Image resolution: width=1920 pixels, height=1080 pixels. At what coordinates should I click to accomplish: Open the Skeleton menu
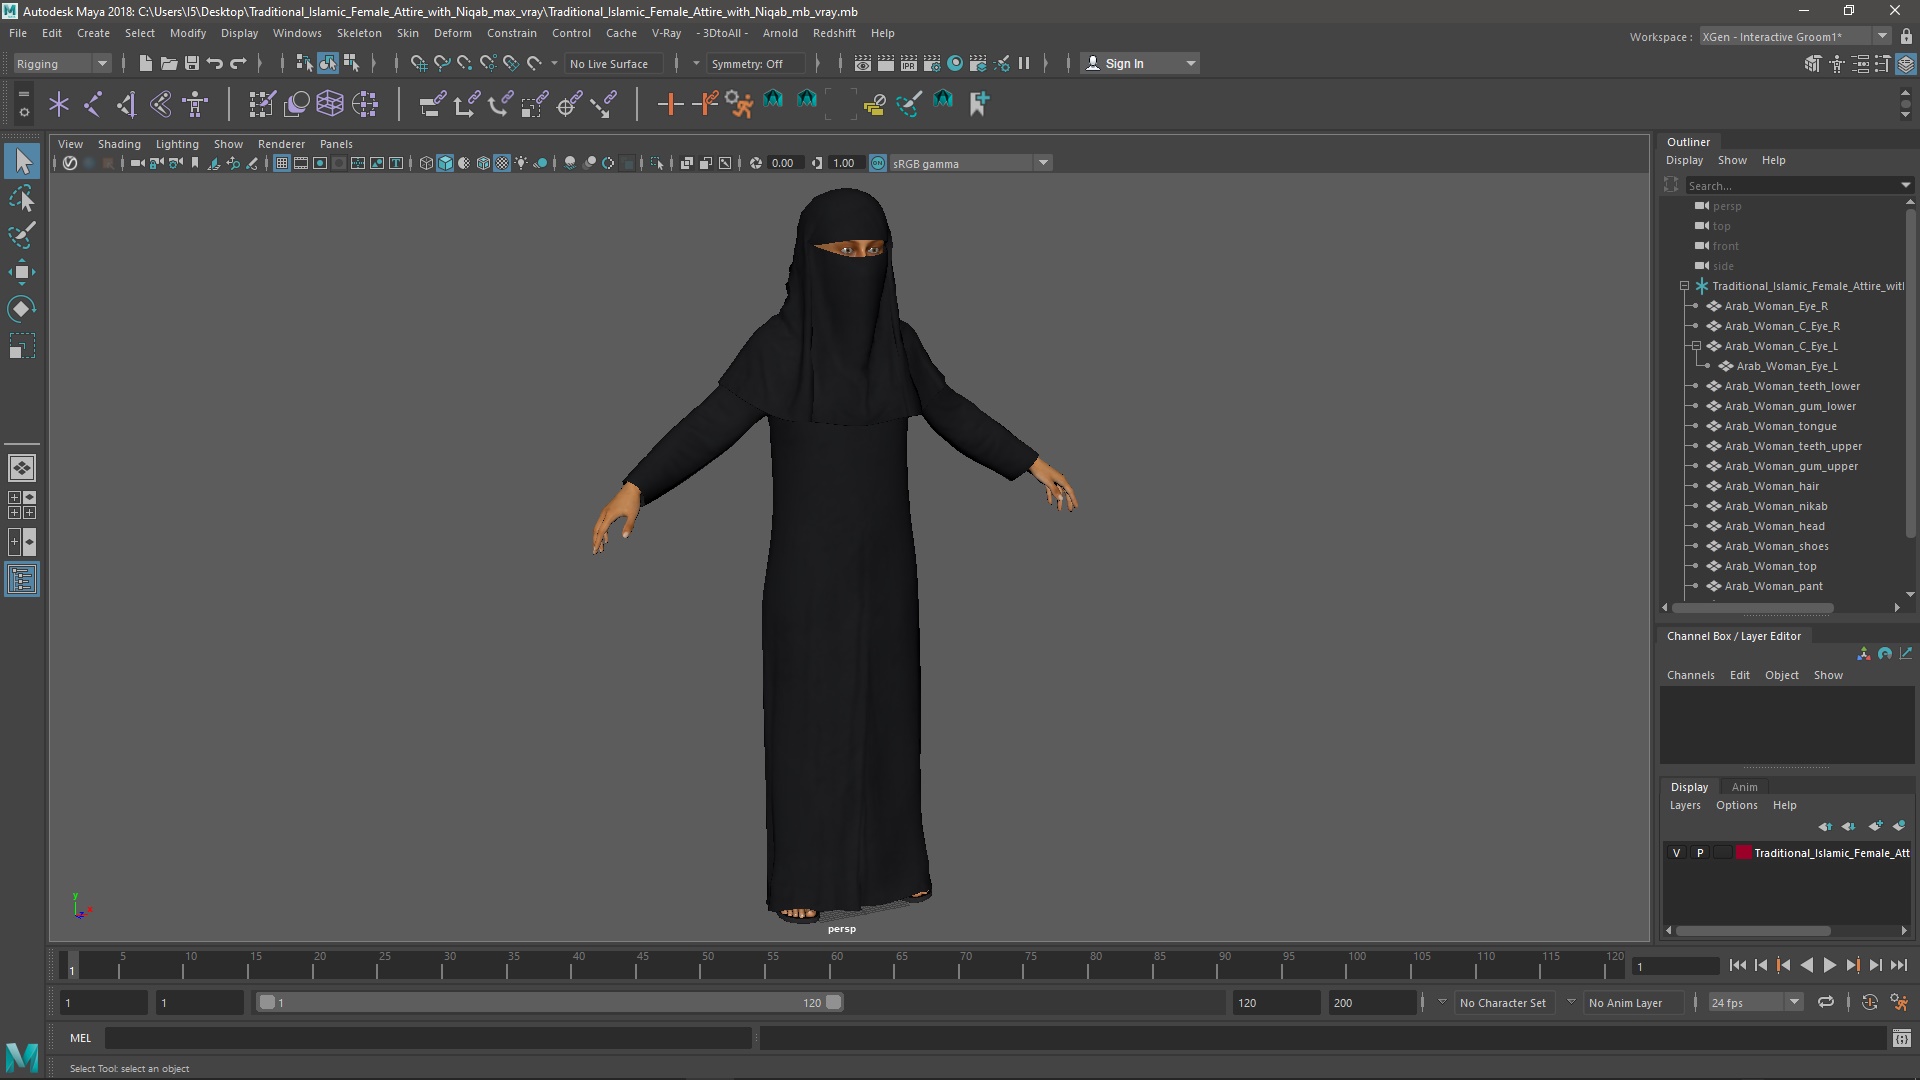click(x=358, y=33)
